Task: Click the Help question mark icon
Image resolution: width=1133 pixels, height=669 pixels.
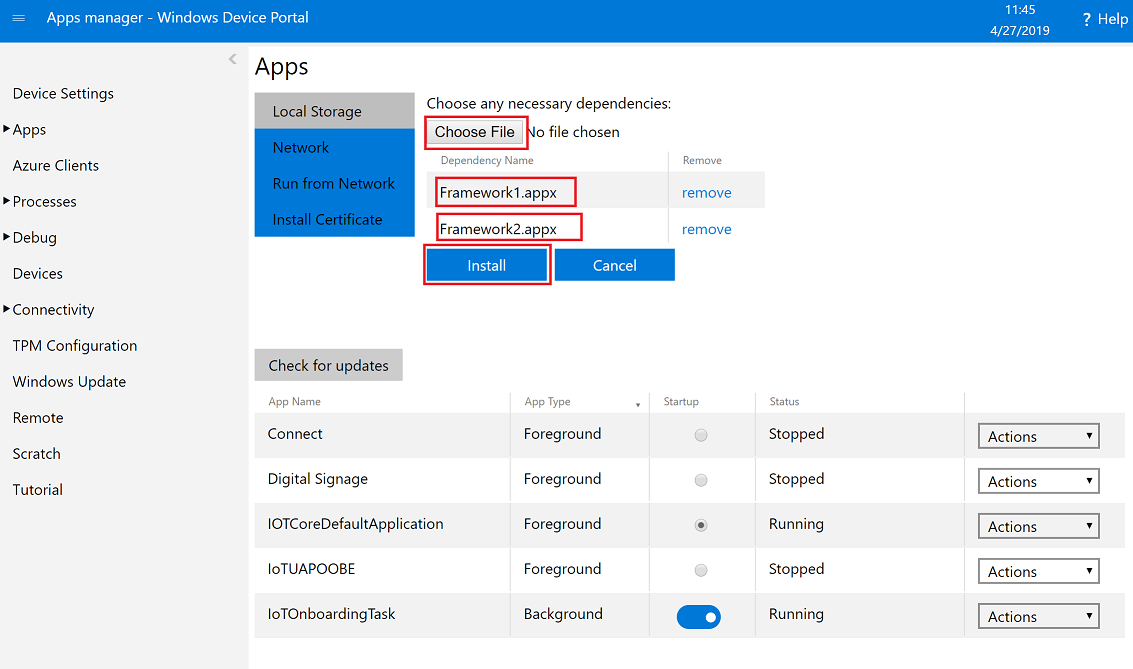Action: (x=1086, y=20)
